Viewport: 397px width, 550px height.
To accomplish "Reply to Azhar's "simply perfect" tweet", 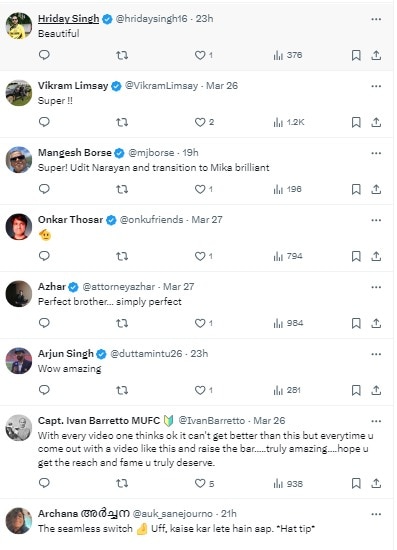I will point(44,323).
